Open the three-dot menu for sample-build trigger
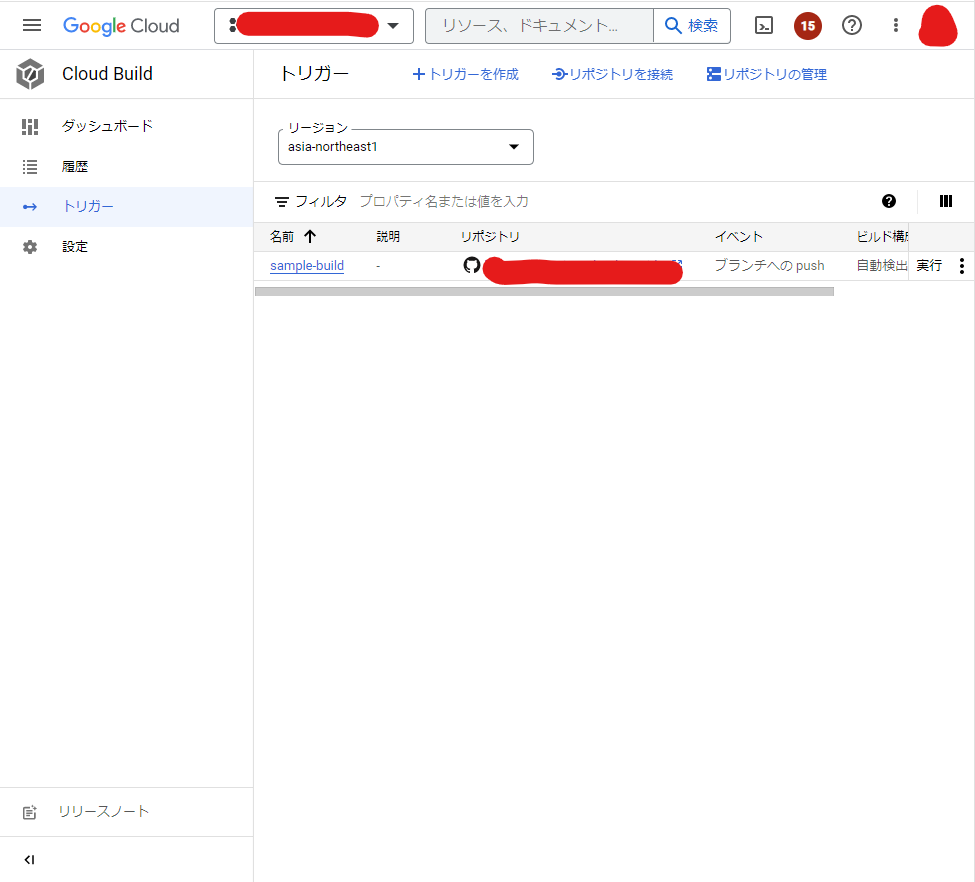975x882 pixels. tap(961, 266)
